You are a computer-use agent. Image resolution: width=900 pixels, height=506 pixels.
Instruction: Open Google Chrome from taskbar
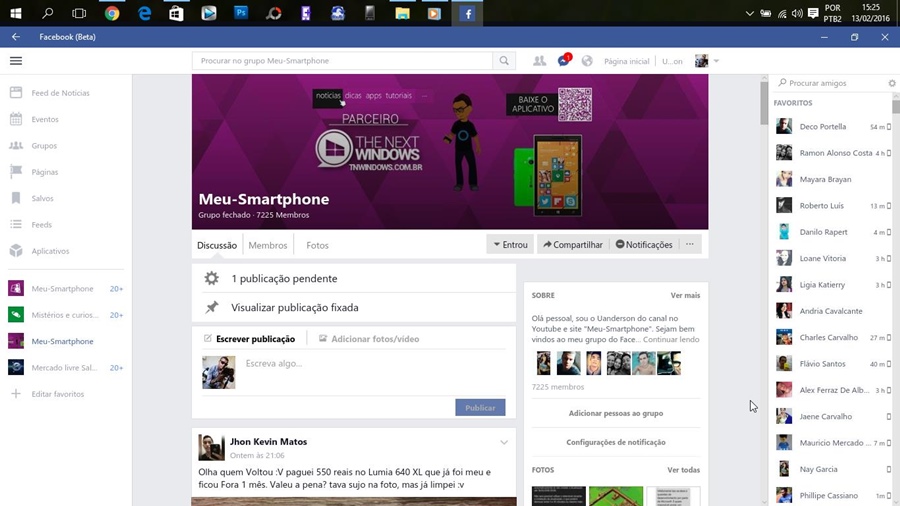[x=112, y=13]
